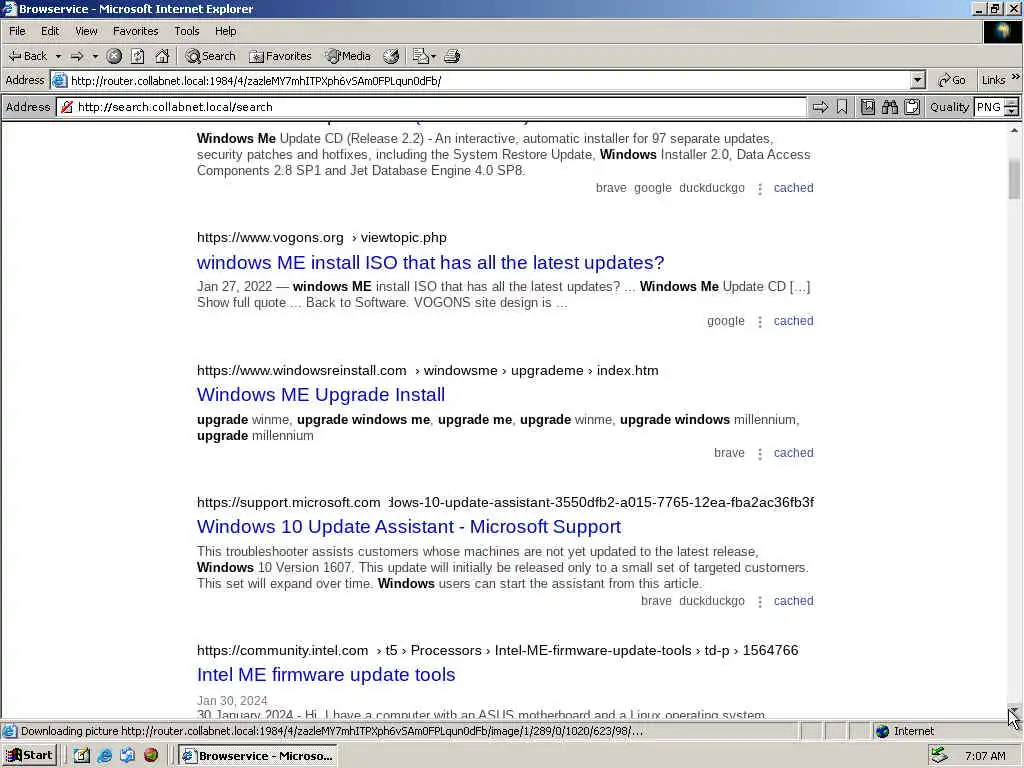Click the Browservice save page icon

(x=868, y=107)
